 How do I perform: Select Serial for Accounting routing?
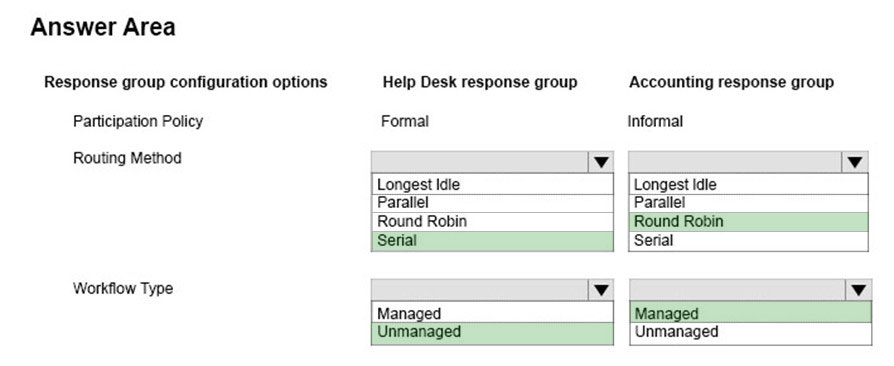(749, 241)
